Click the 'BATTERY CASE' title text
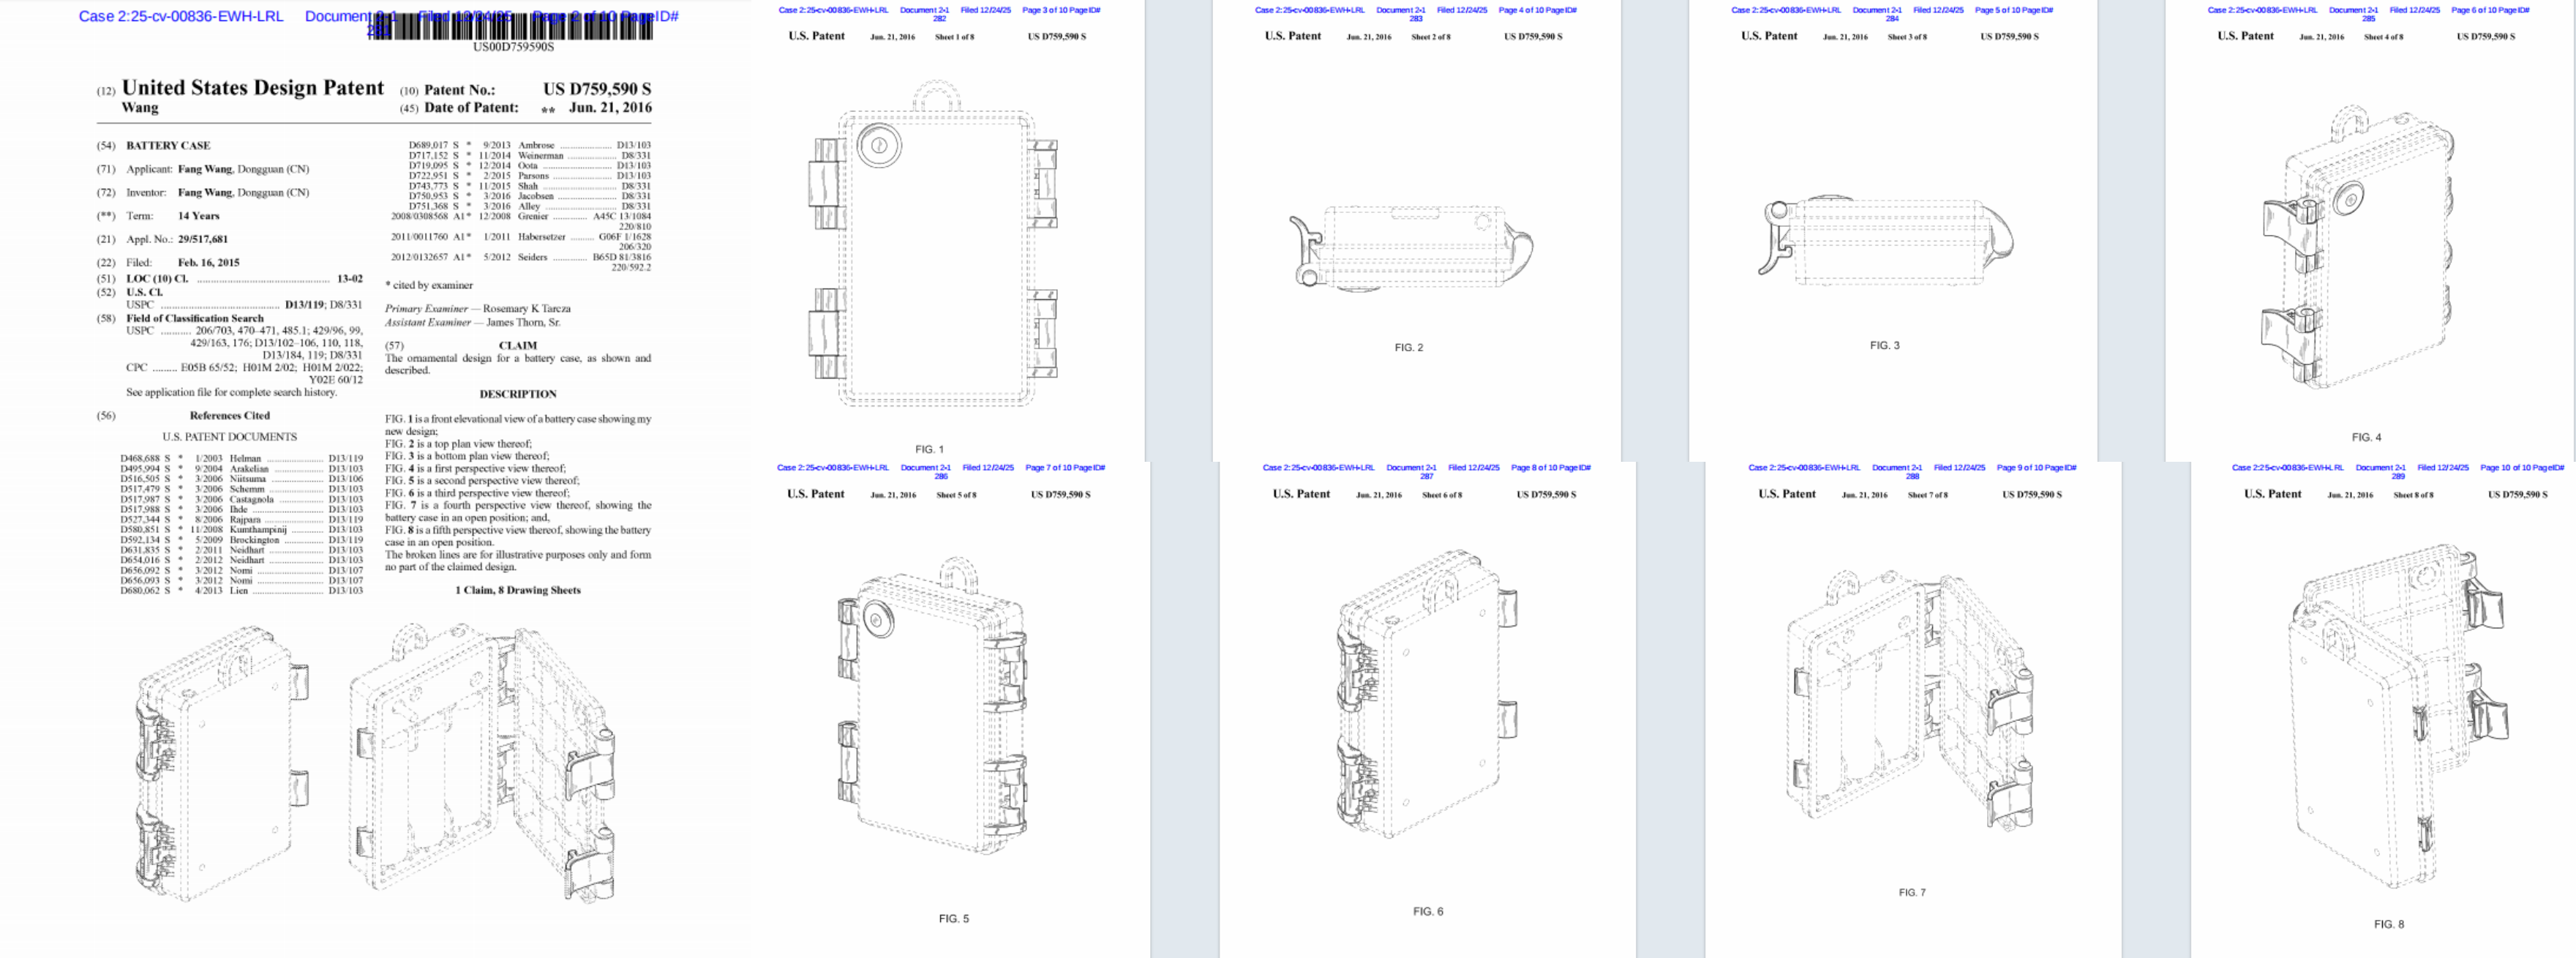This screenshot has height=958, width=2576. (x=168, y=145)
